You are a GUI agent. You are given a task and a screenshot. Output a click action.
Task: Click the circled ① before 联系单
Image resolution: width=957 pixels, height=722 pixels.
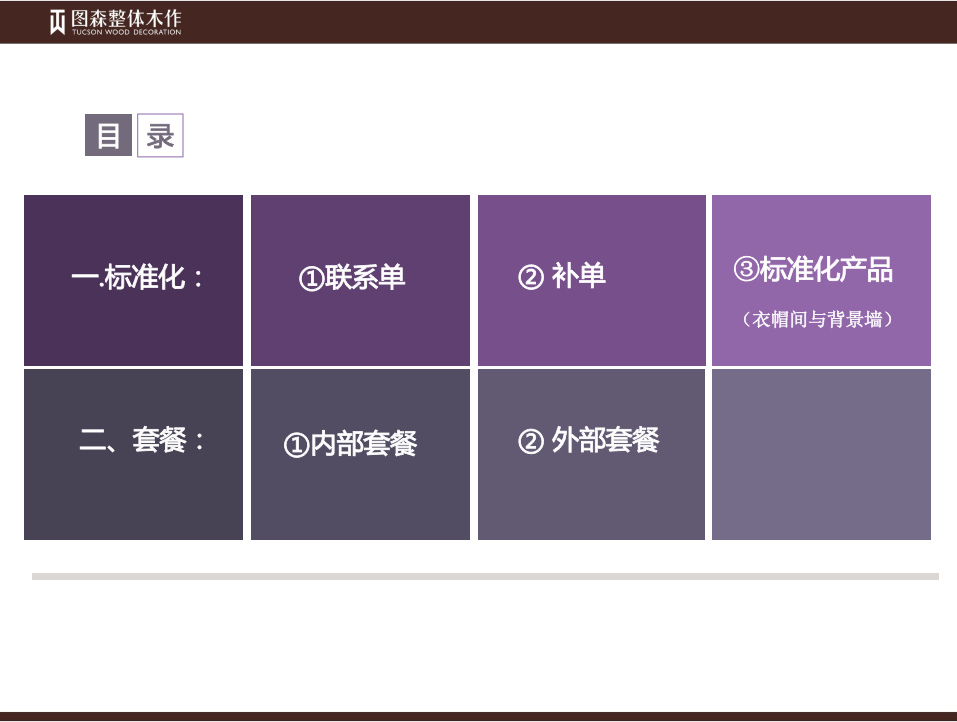pos(310,279)
